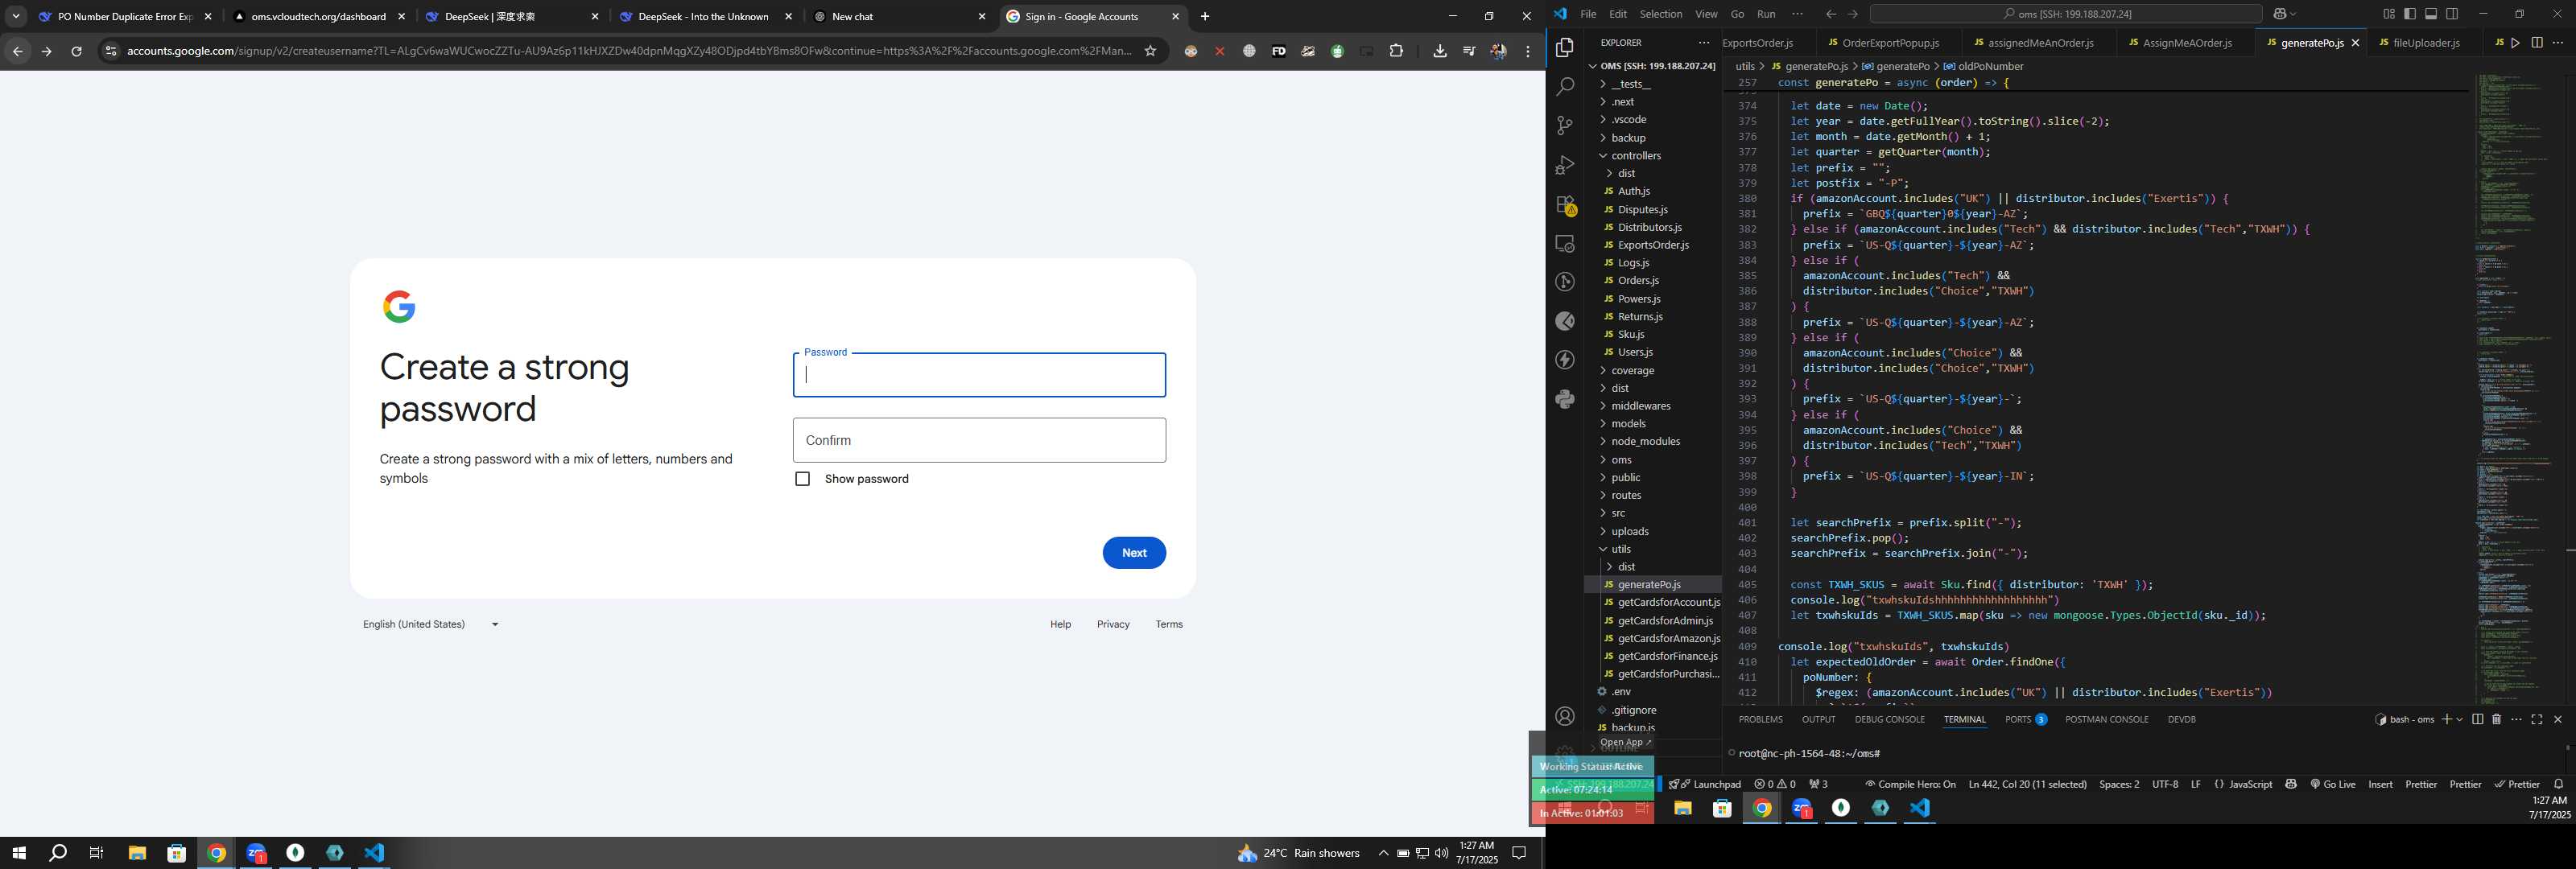The height and width of the screenshot is (869, 2576).
Task: Open Source Control view in VS Code
Action: [1565, 126]
